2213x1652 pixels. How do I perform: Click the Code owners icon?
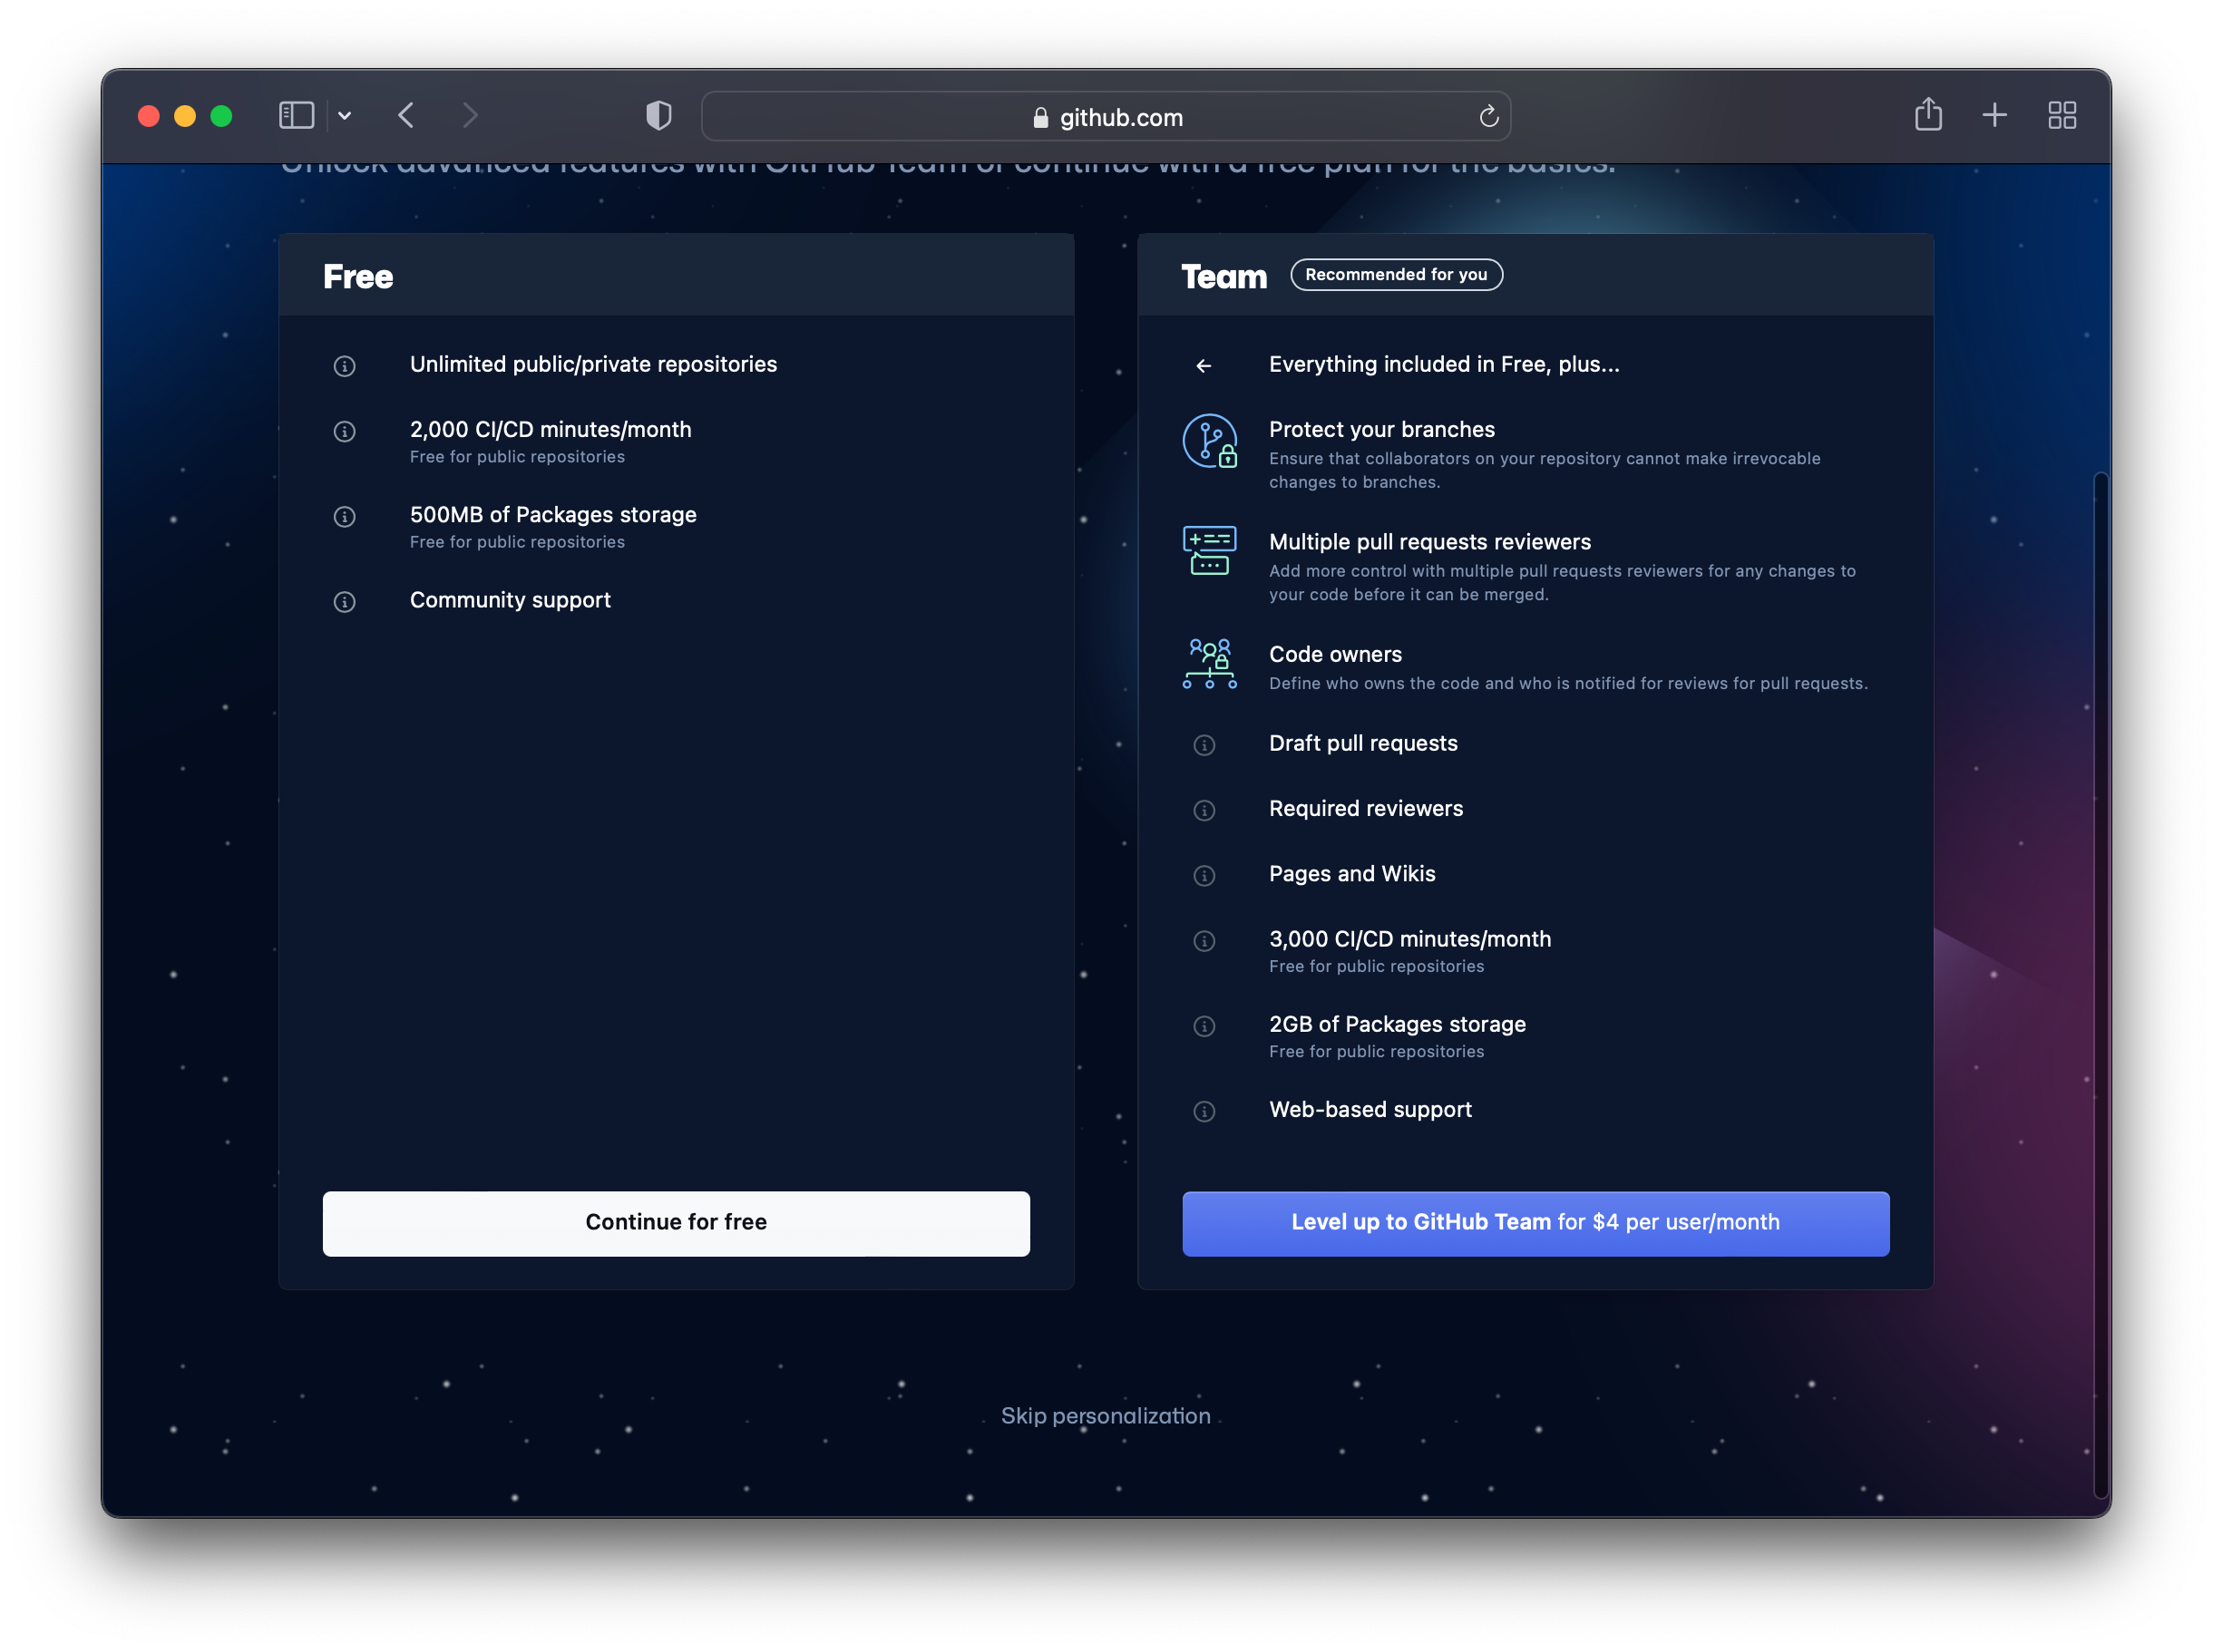1210,664
